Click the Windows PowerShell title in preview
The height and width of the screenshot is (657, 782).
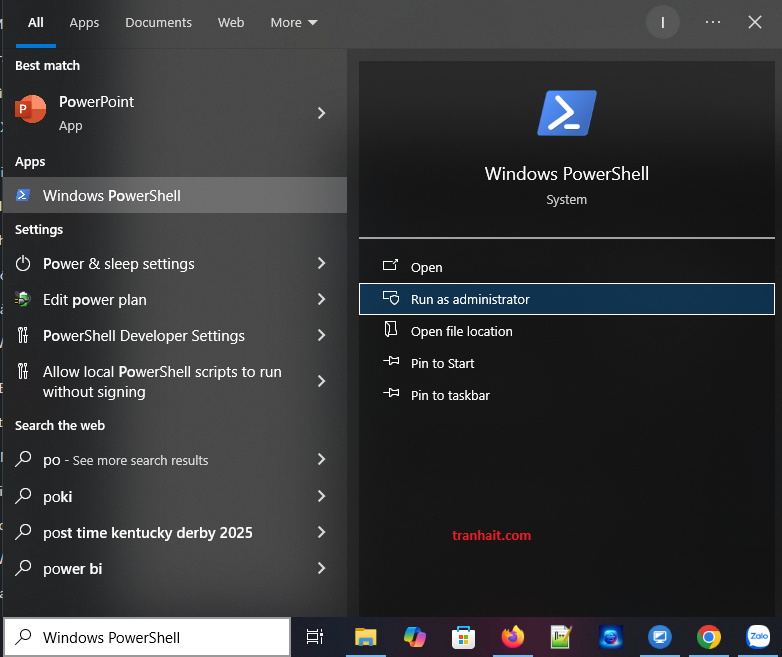[x=567, y=174]
